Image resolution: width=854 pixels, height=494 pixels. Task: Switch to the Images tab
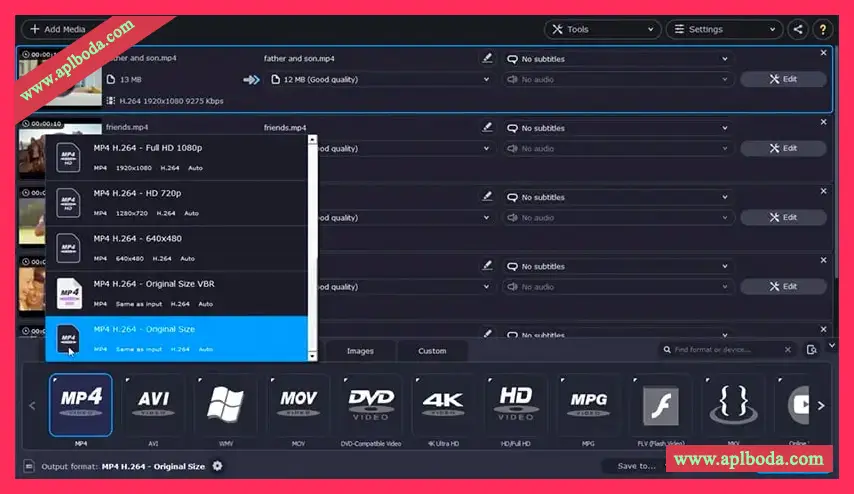point(360,351)
